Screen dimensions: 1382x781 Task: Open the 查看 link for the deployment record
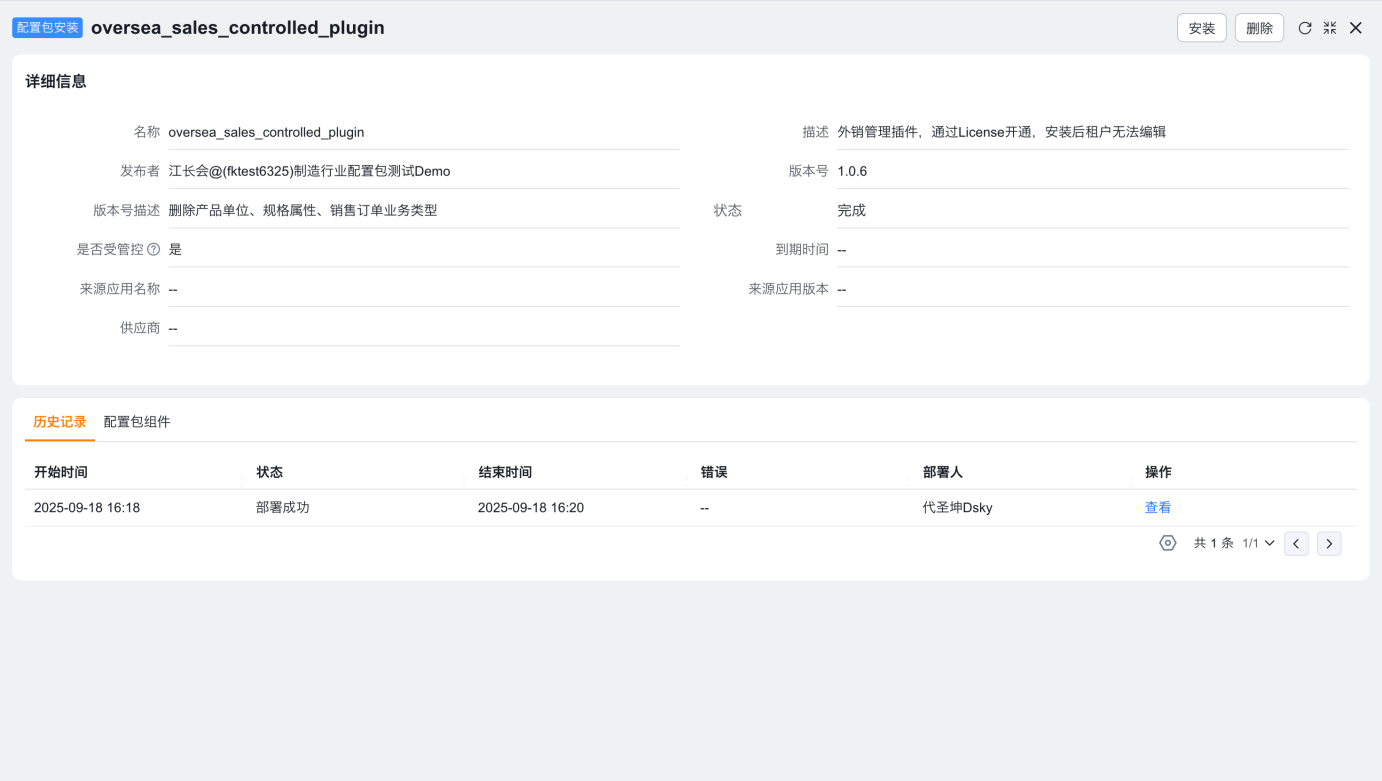[1158, 508]
